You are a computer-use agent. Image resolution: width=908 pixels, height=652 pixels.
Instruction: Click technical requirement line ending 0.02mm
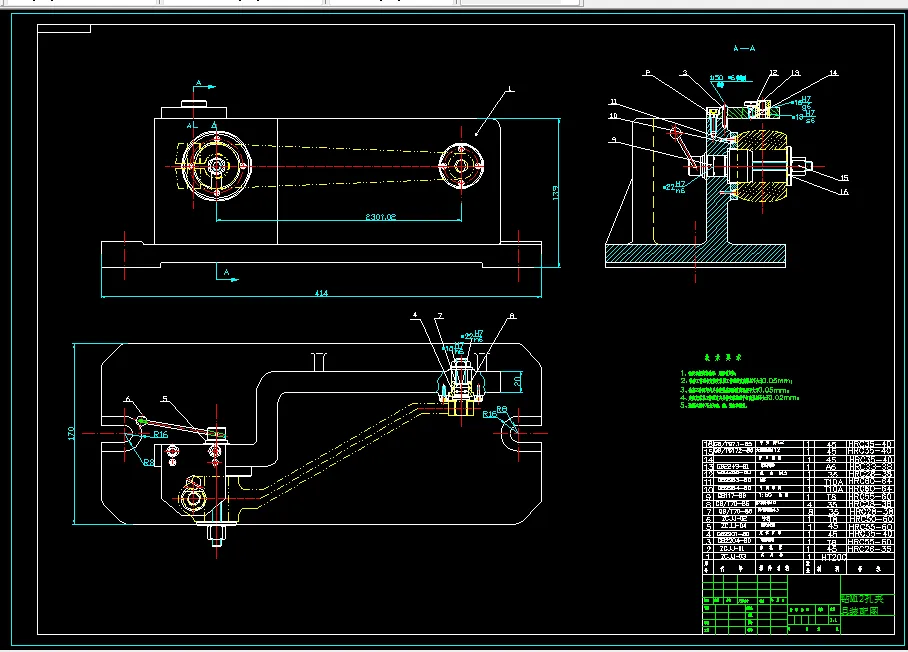(741, 398)
